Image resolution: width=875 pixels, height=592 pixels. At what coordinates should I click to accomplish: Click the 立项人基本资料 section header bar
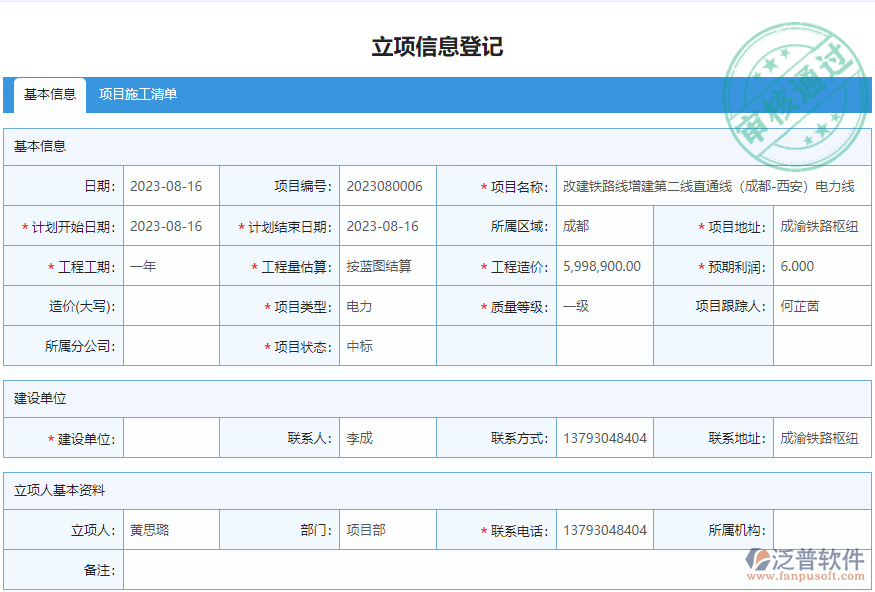[437, 490]
